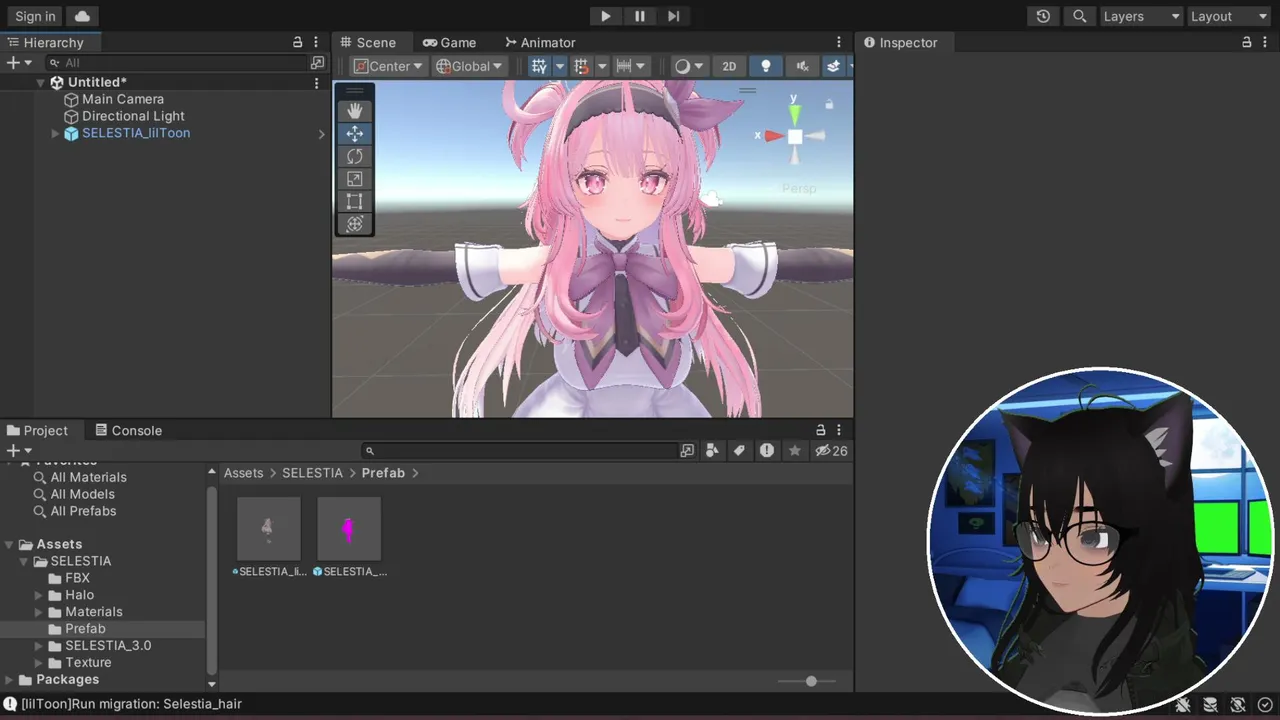Screen dimensions: 1280x720
Task: Click the Pause button
Action: tap(640, 16)
